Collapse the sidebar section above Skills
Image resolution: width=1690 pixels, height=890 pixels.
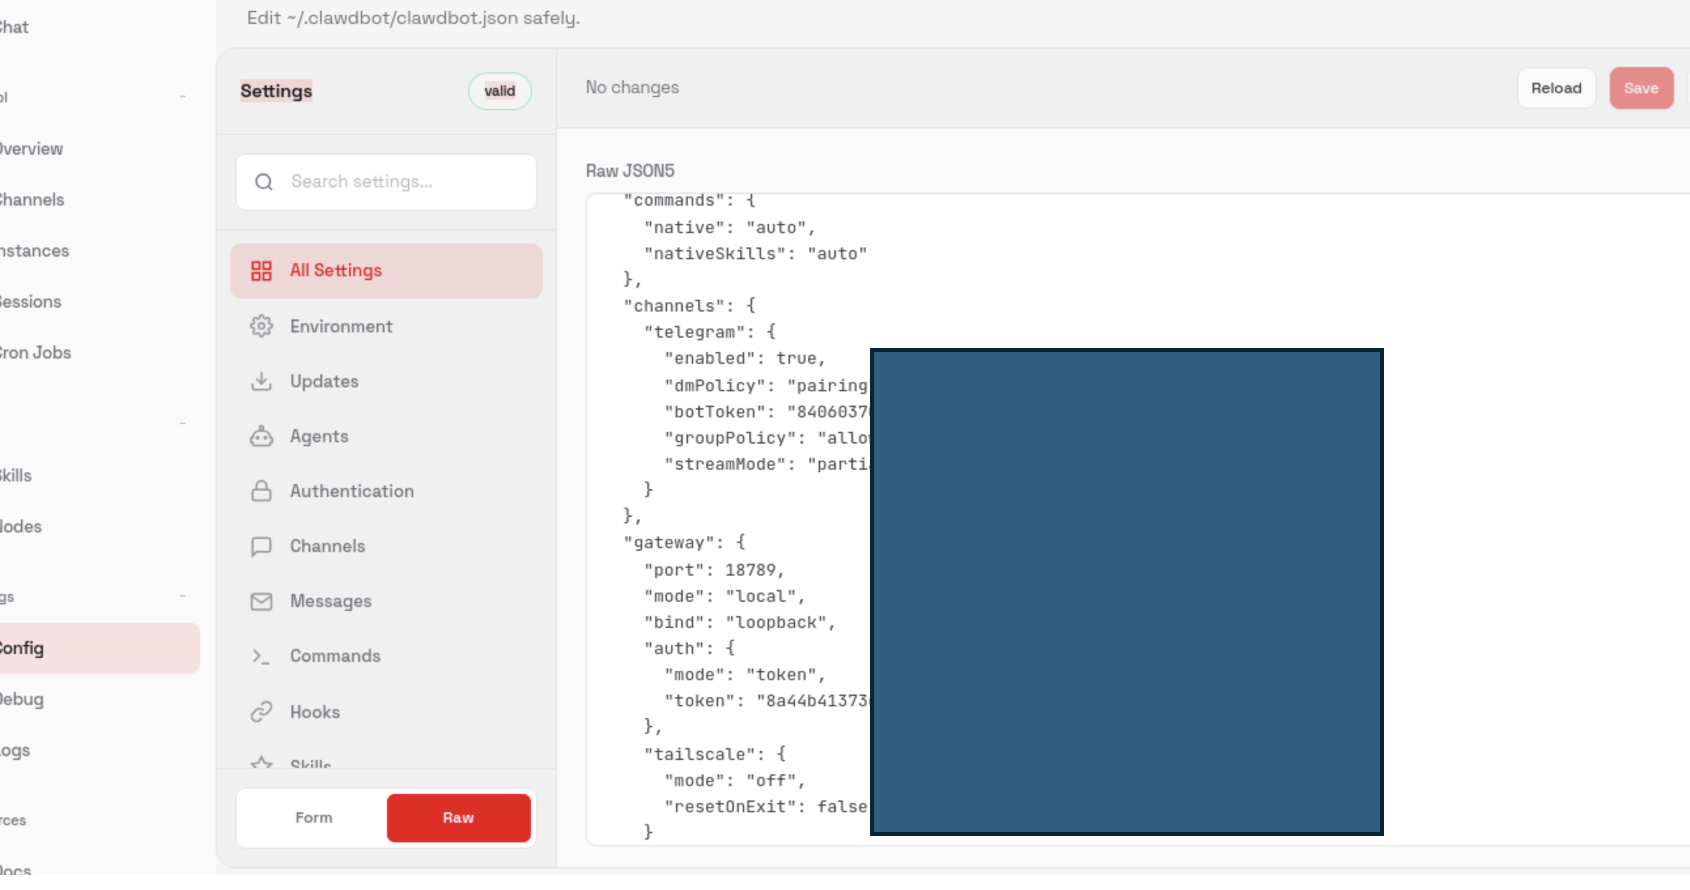[183, 424]
